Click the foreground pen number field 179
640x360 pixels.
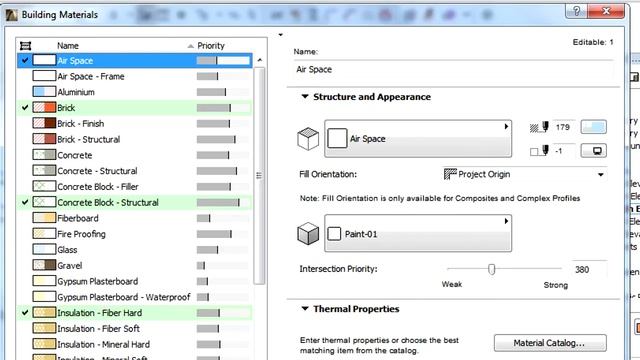pos(563,127)
